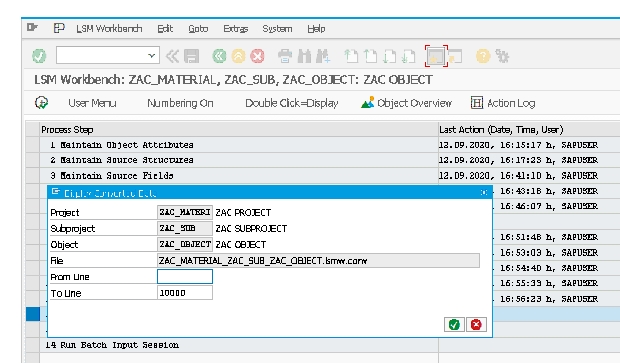Click the Project field ZAC_MATERI

click(185, 212)
